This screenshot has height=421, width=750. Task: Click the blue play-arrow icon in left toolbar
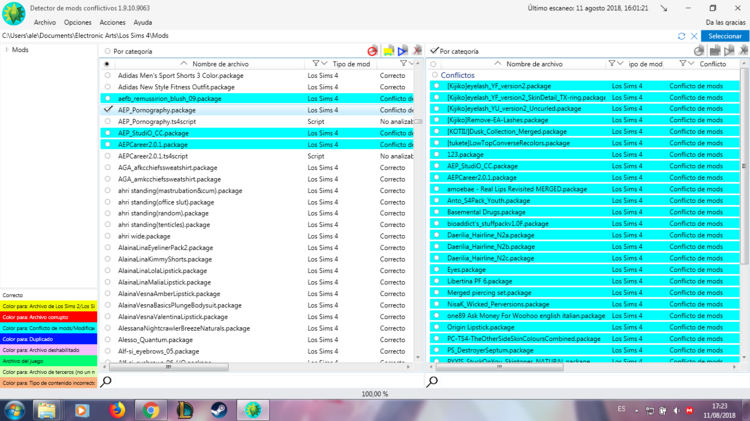[402, 51]
